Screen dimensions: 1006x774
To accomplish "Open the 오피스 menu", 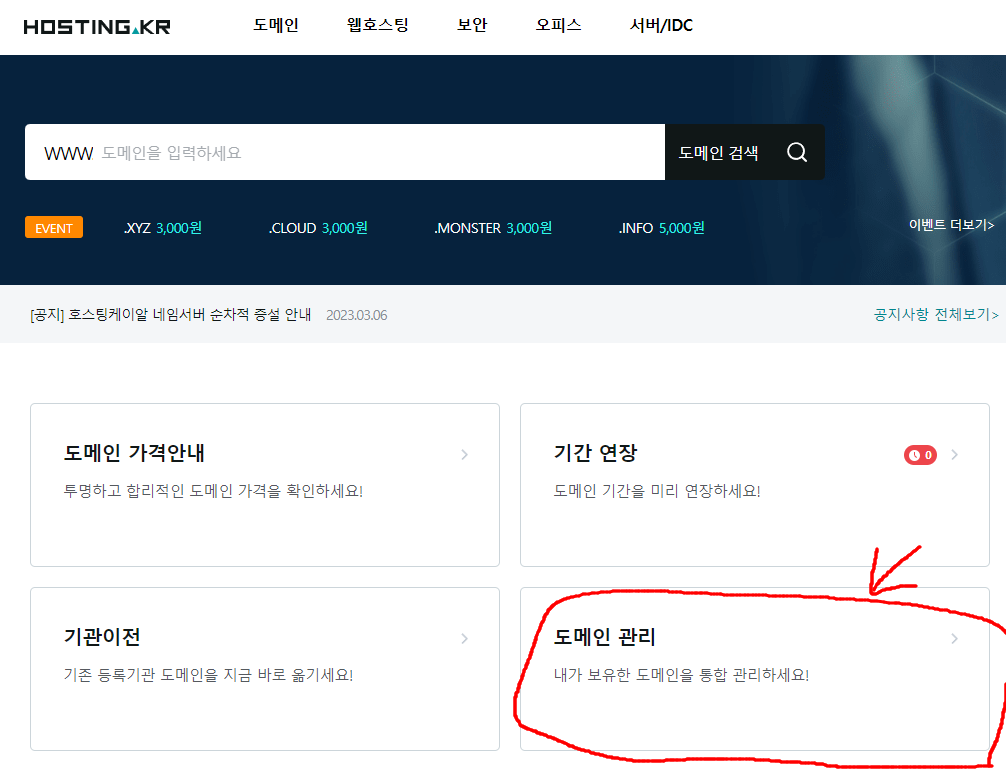I will coord(558,25).
